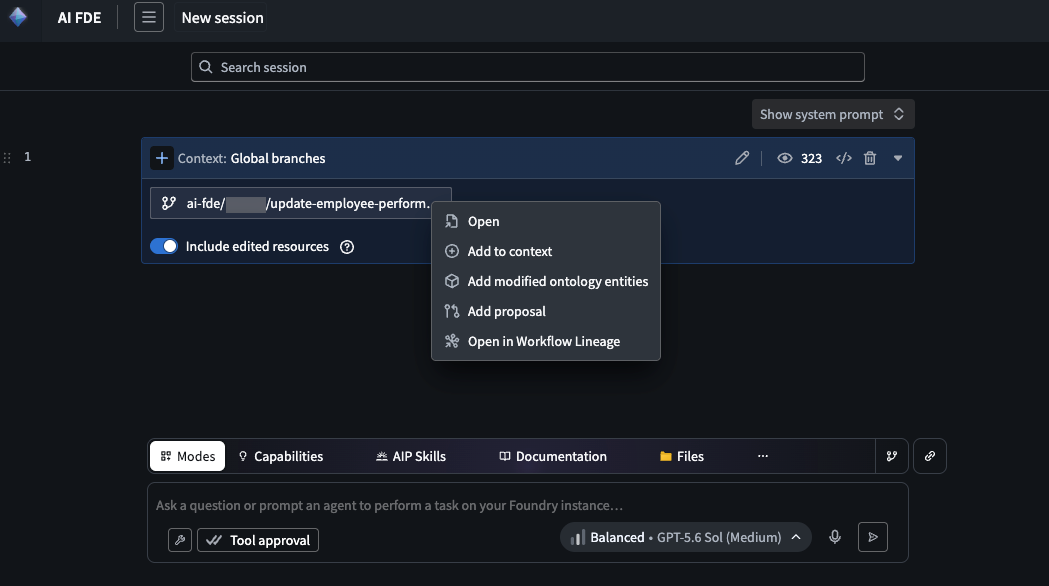Image resolution: width=1049 pixels, height=586 pixels.
Task: Toggle Include edited resources switch
Action: 164,246
